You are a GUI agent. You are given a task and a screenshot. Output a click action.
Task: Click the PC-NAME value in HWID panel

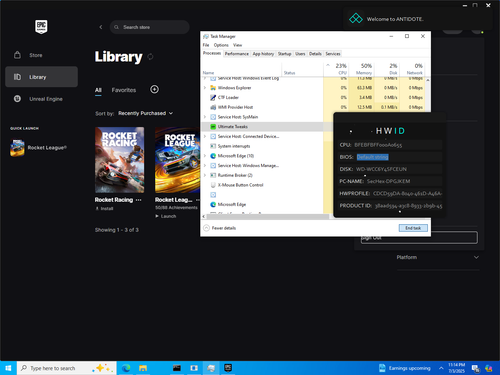tap(388, 181)
